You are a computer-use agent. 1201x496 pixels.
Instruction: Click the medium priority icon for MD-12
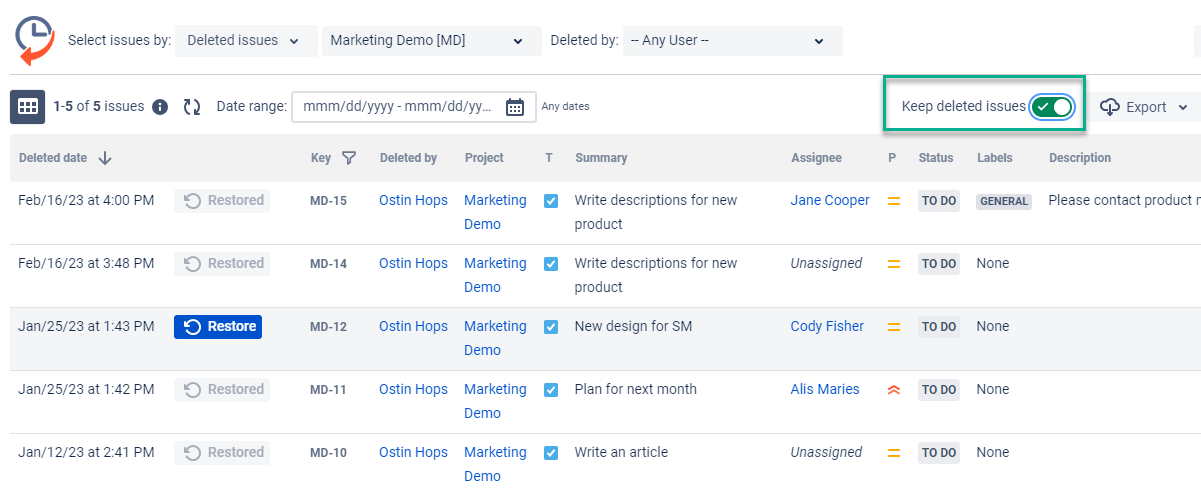tap(894, 327)
